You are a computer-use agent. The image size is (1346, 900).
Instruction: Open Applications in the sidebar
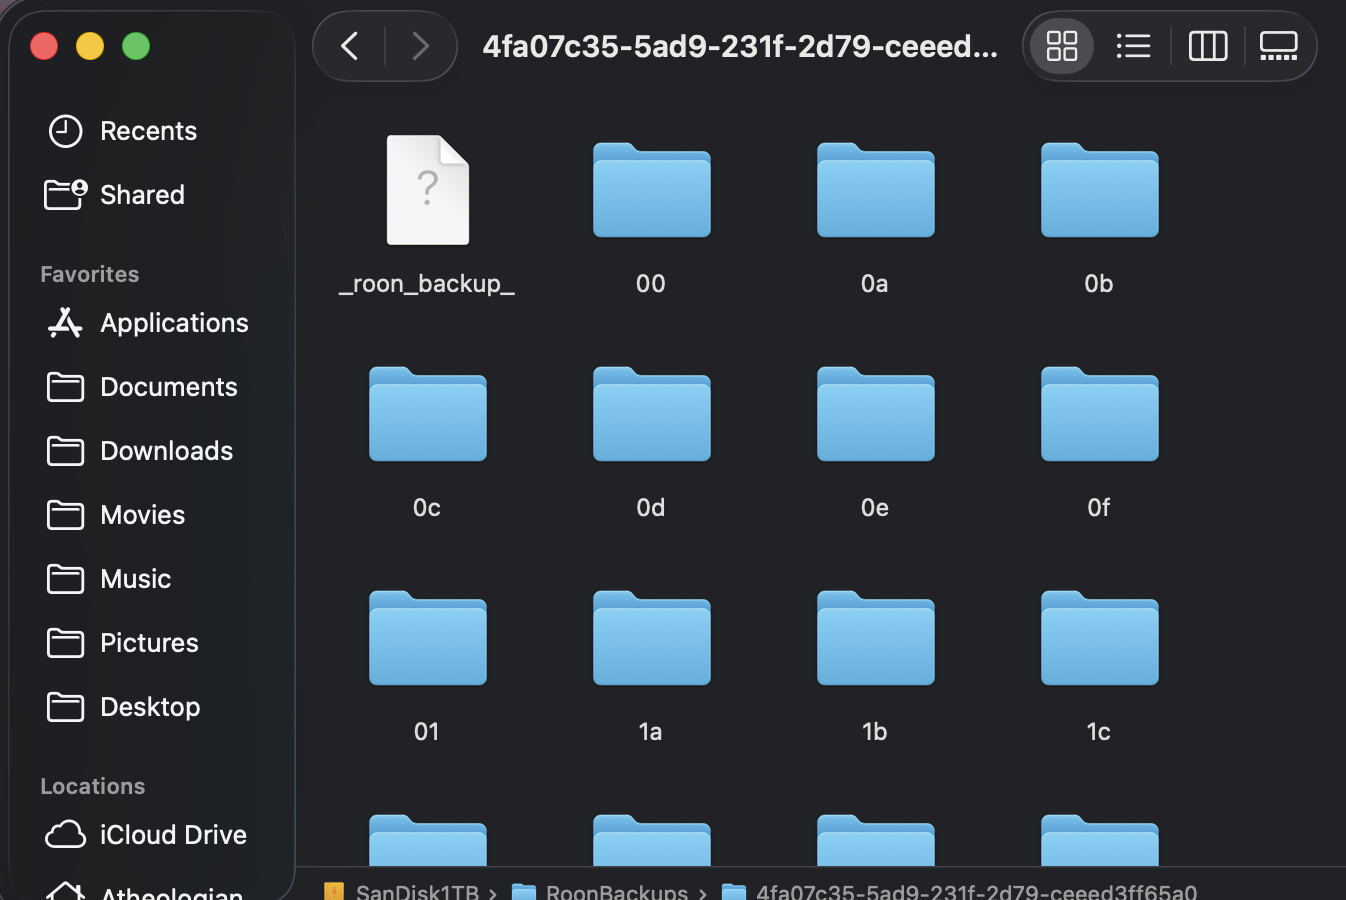pyautogui.click(x=173, y=323)
